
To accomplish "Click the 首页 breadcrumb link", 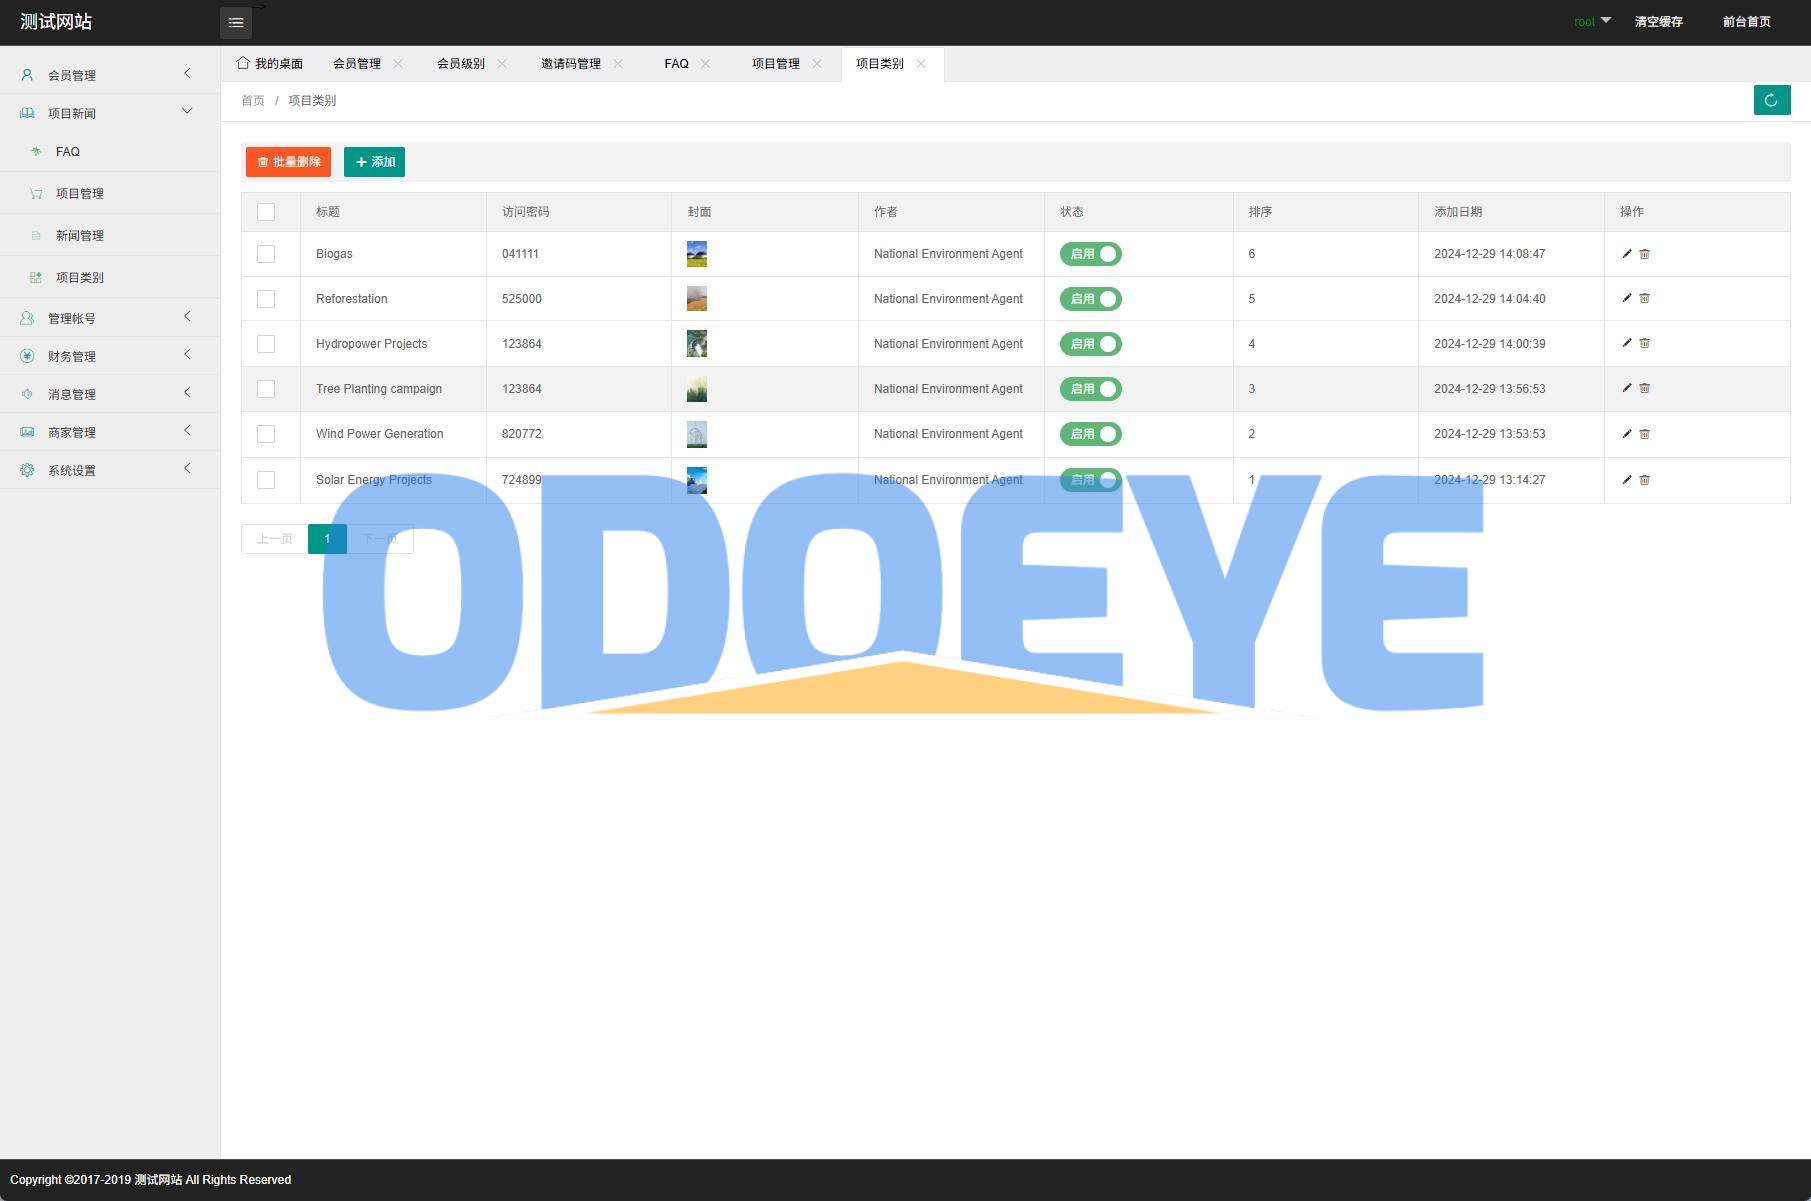I will pos(253,101).
